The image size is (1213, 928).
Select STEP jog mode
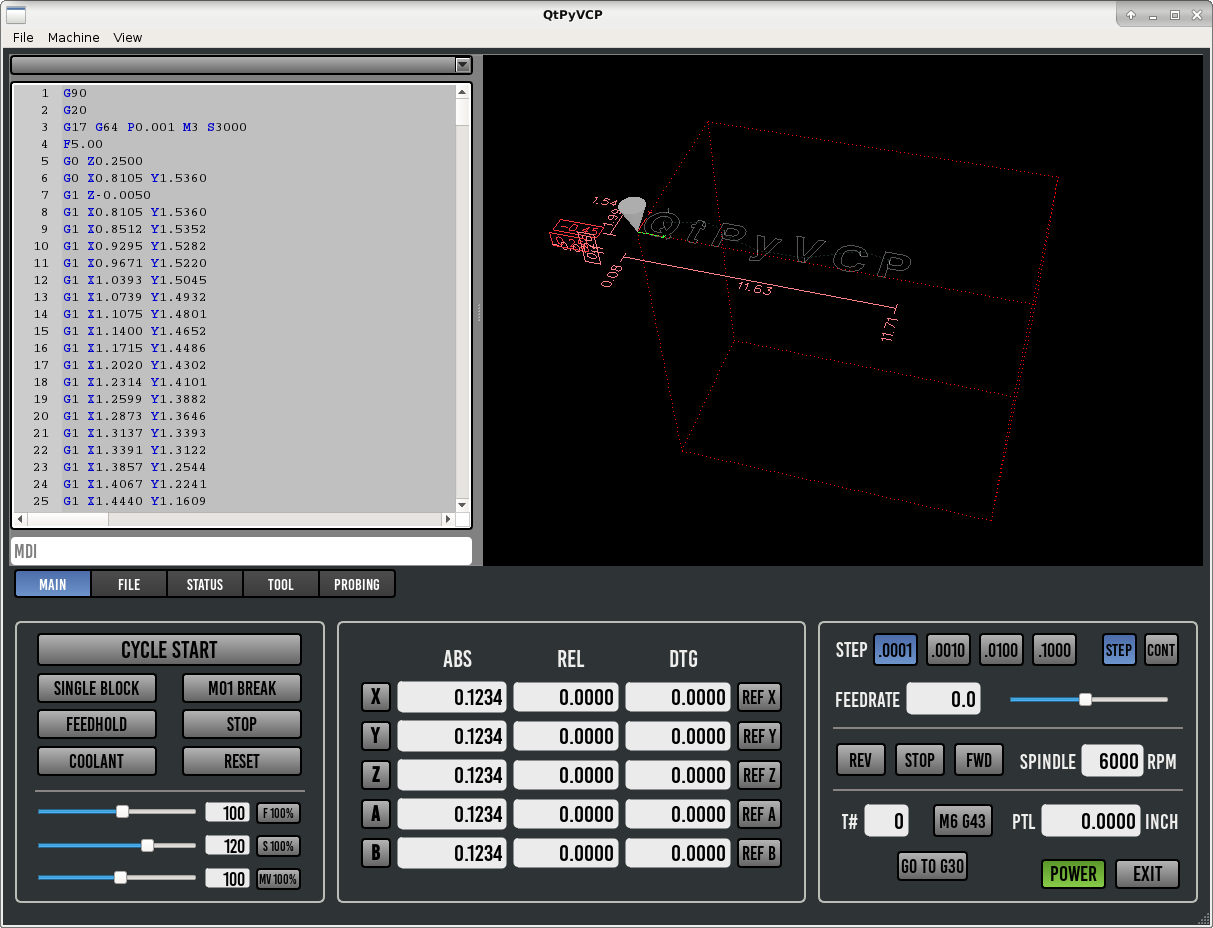(x=1119, y=650)
